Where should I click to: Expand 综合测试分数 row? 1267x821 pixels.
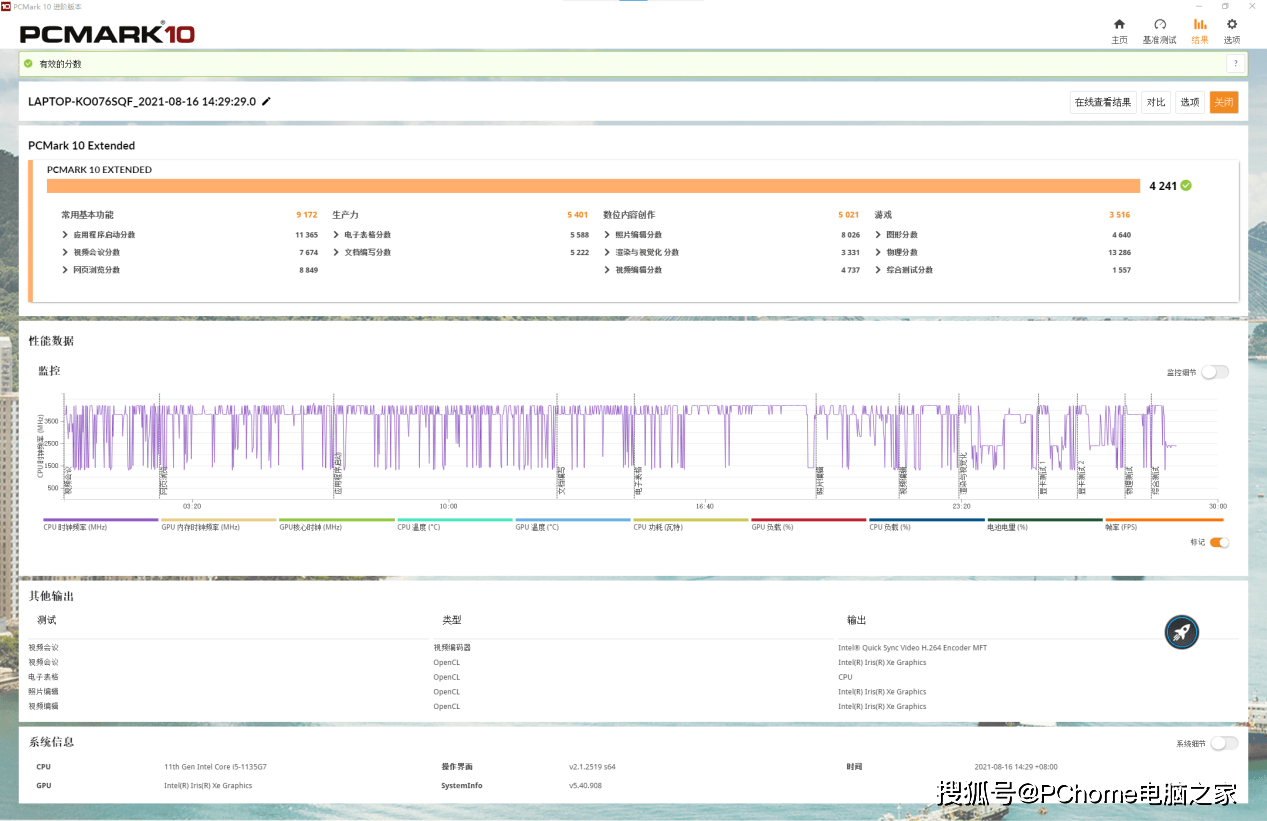pos(878,270)
